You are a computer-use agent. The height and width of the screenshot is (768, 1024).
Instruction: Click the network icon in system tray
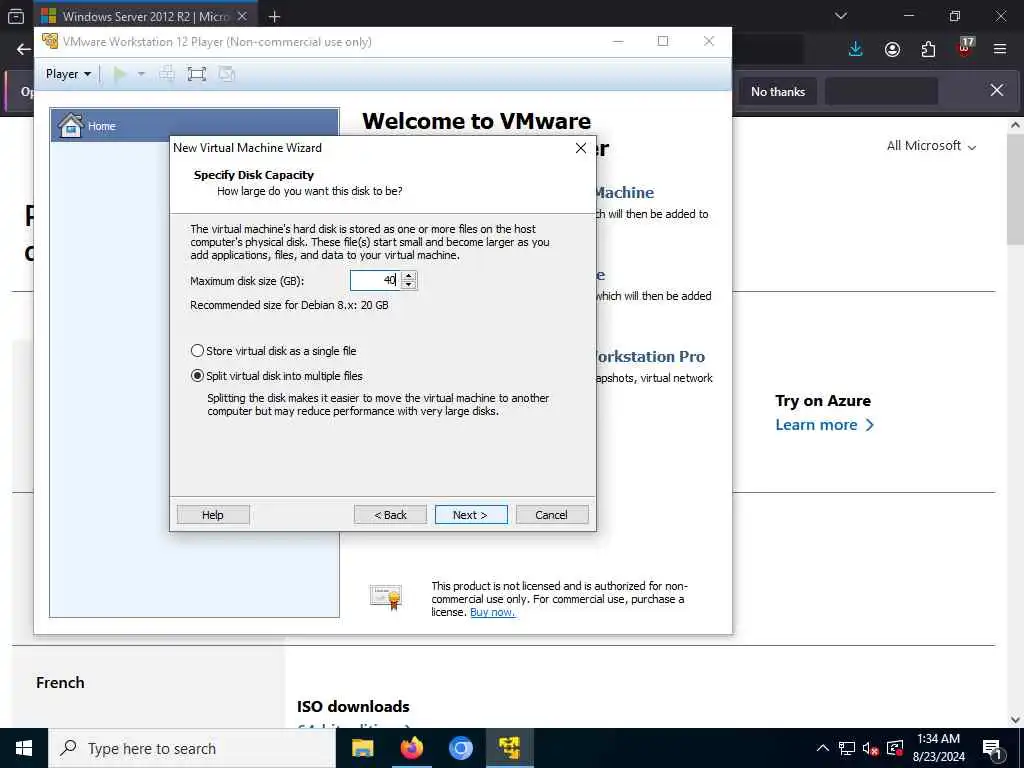pos(846,748)
